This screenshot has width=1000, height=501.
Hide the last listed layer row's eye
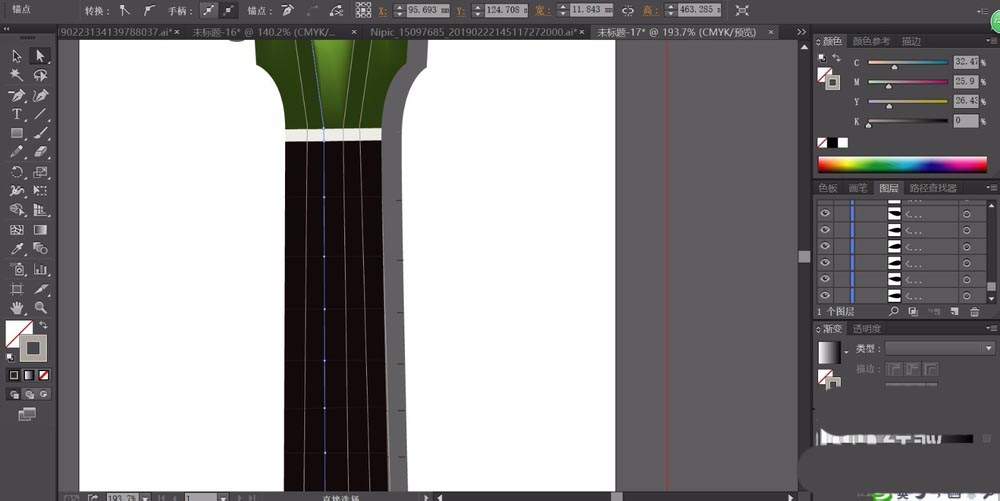(x=825, y=295)
